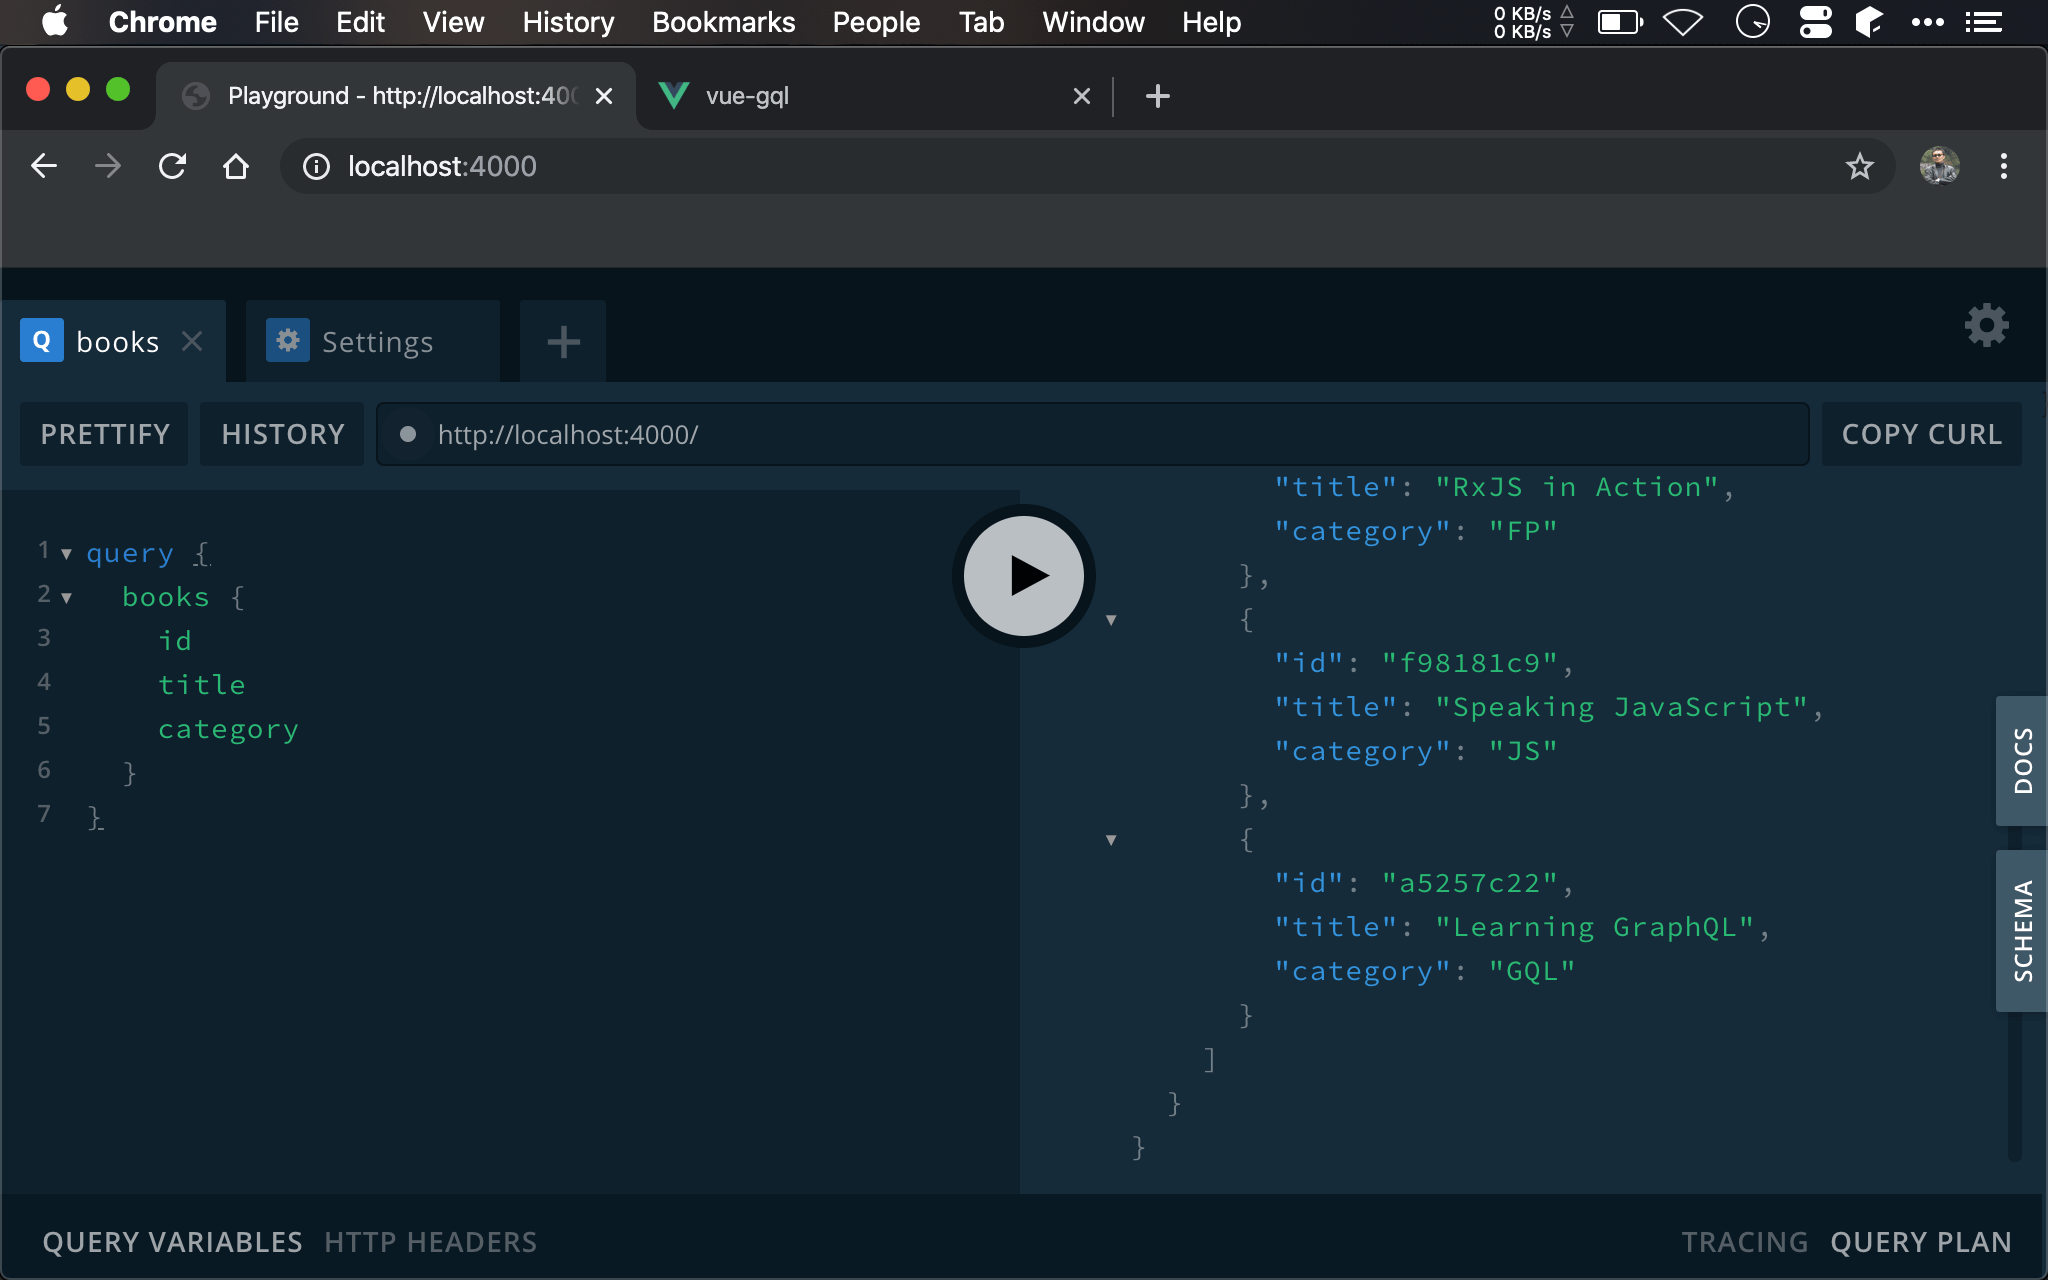The image size is (2048, 1280).
Task: Switch to the vue-gql browser tab
Action: click(x=875, y=96)
